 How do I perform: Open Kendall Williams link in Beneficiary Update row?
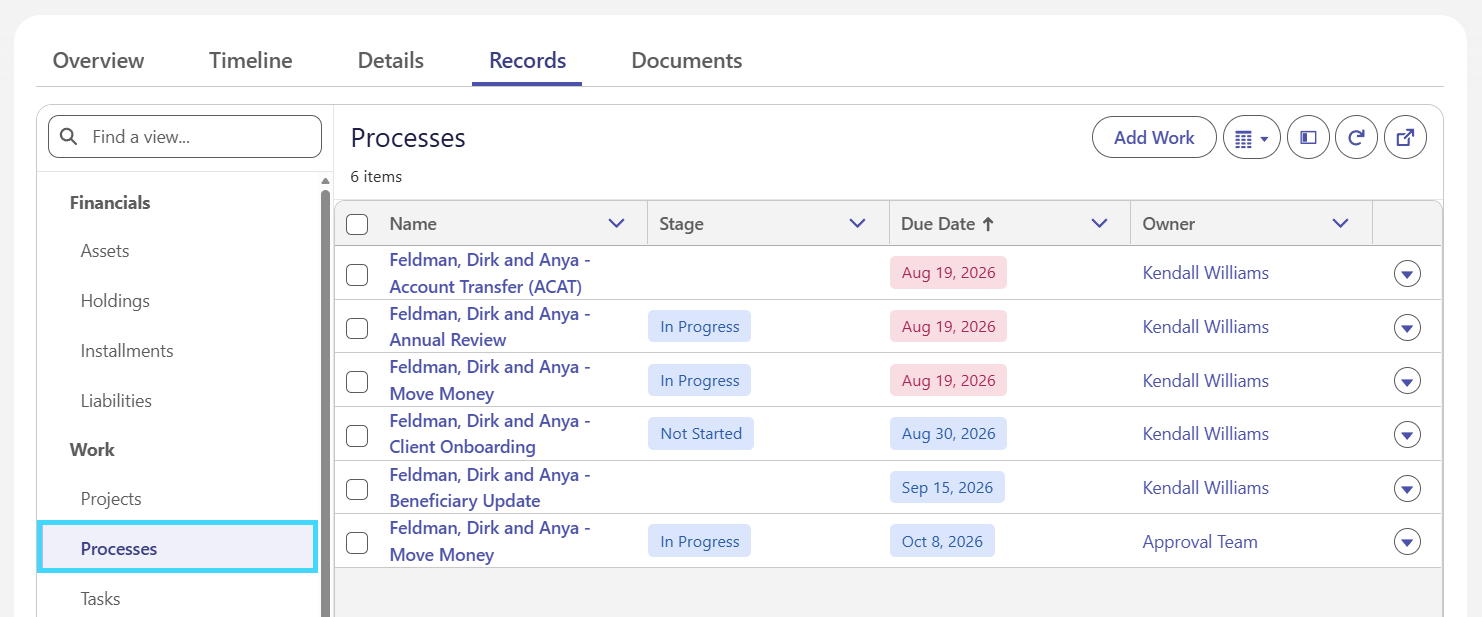(1206, 488)
